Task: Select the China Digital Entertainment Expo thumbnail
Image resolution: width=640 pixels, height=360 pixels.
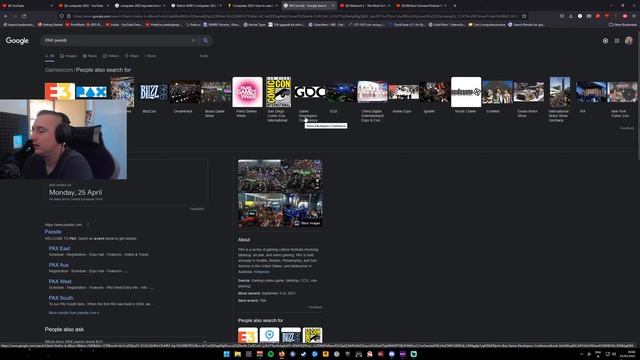Action: pos(372,92)
